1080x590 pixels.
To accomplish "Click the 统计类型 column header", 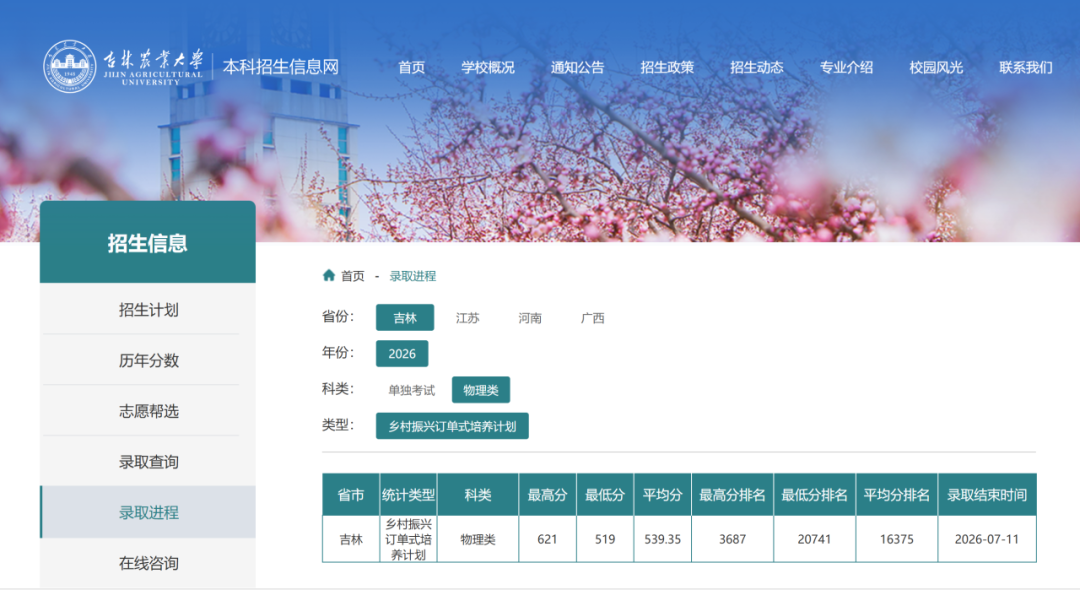I will click(408, 494).
